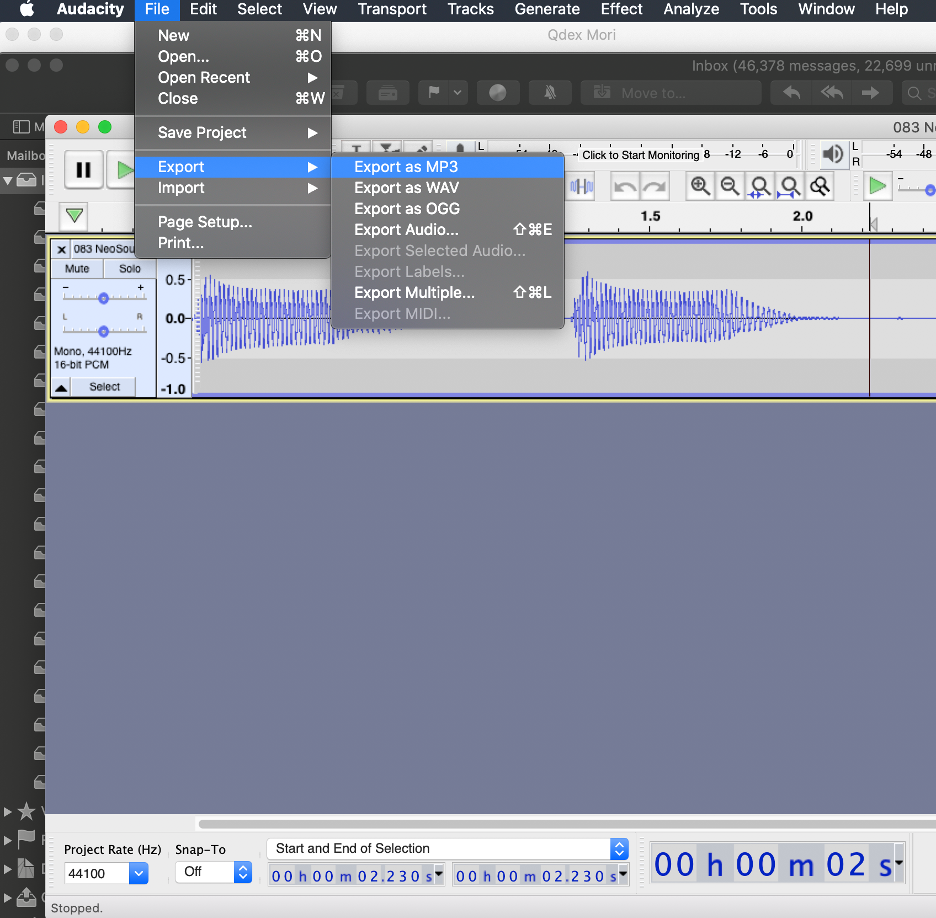
Task: Click the Undo arrow icon
Action: point(625,187)
